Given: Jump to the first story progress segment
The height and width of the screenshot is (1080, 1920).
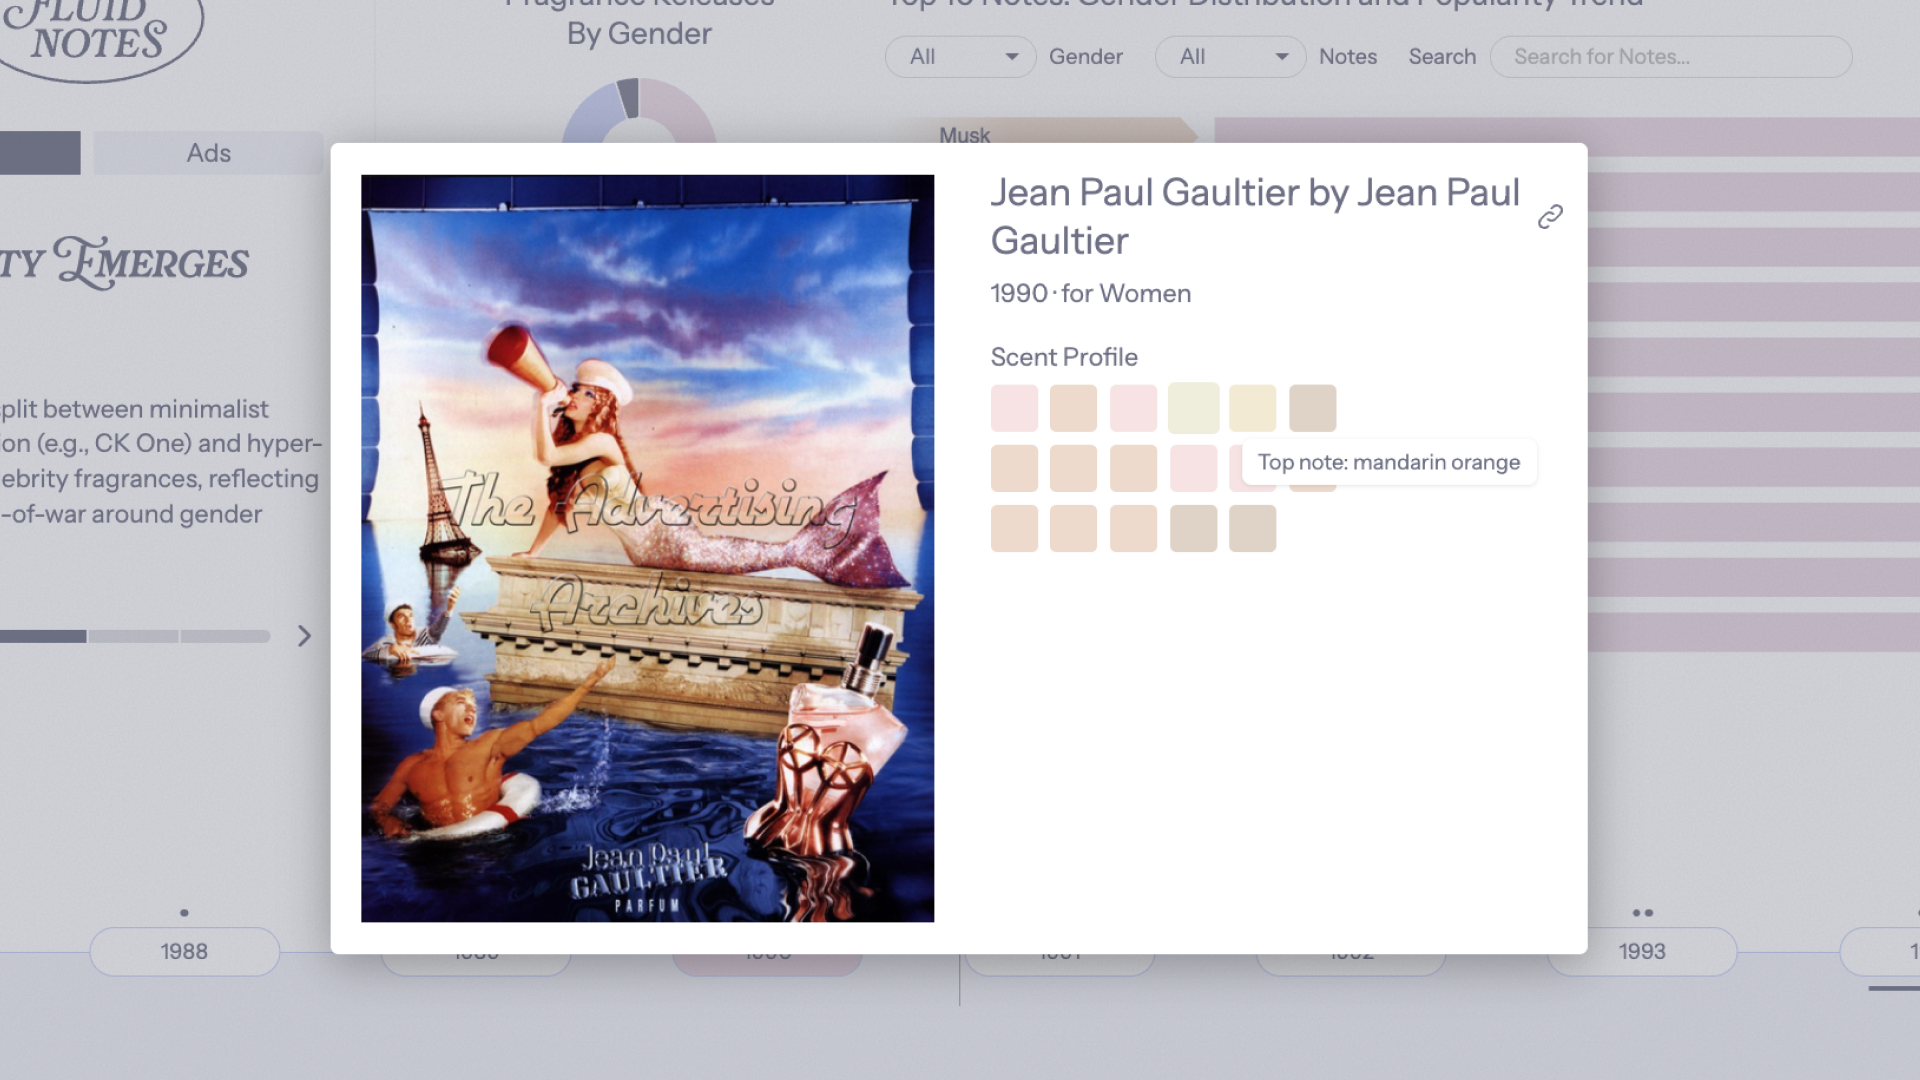Looking at the screenshot, I should [43, 636].
